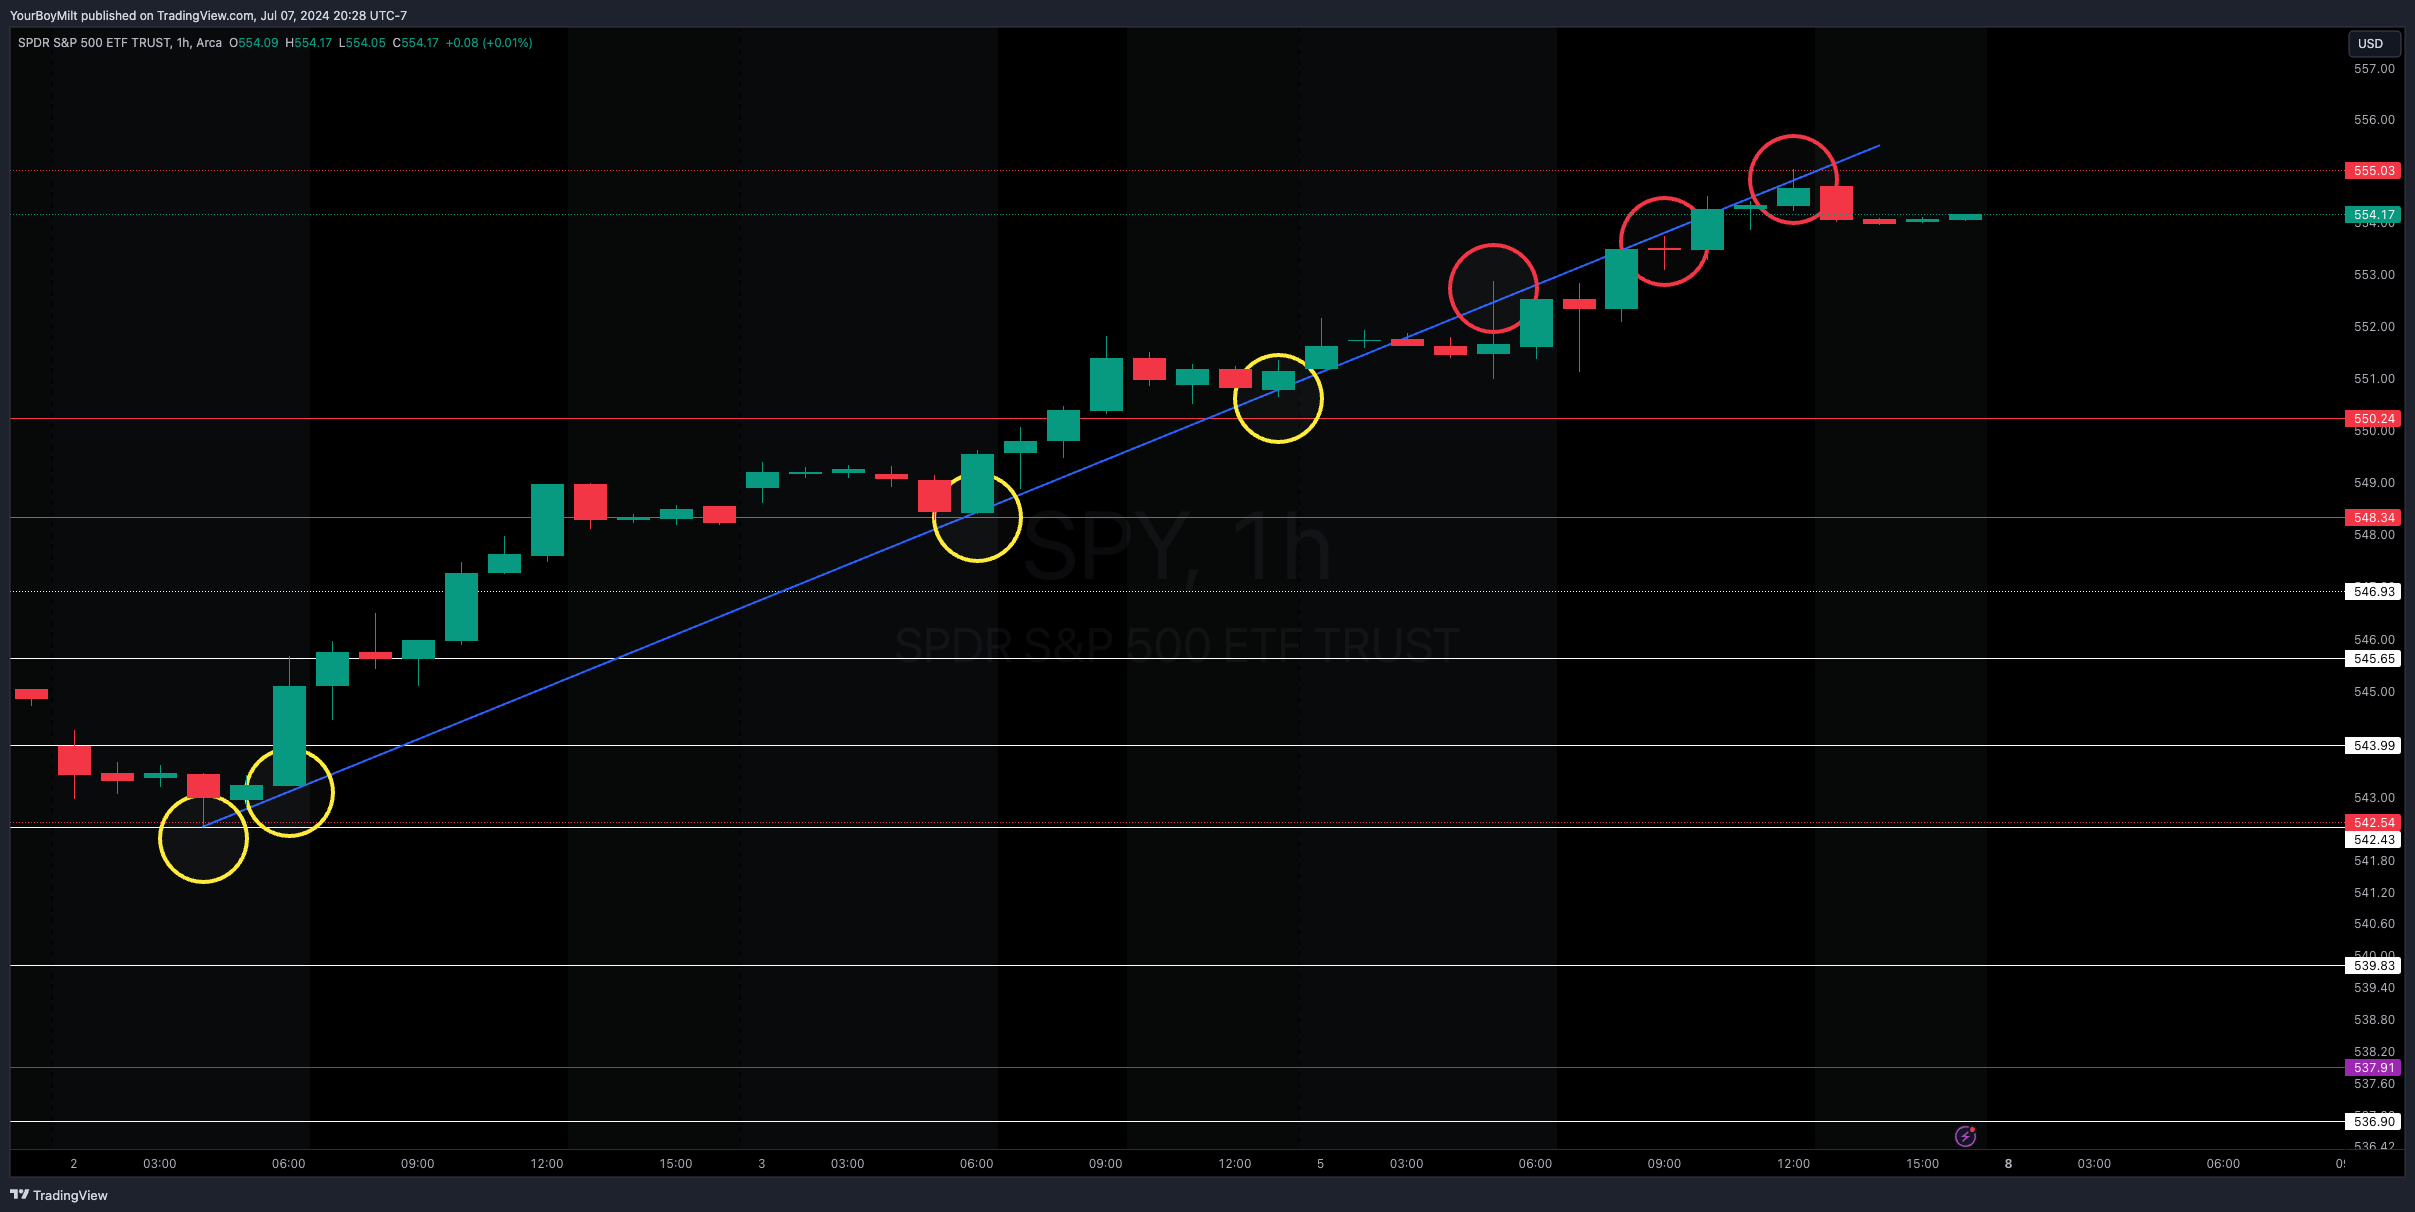2415x1212 pixels.
Task: Click the 12:00 label under the latest candles
Action: point(1793,1164)
